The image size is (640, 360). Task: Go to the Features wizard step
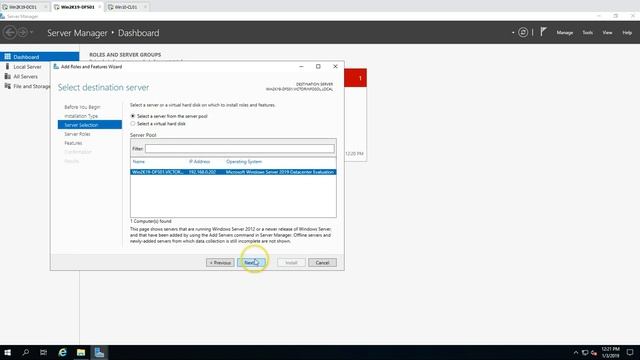click(73, 143)
